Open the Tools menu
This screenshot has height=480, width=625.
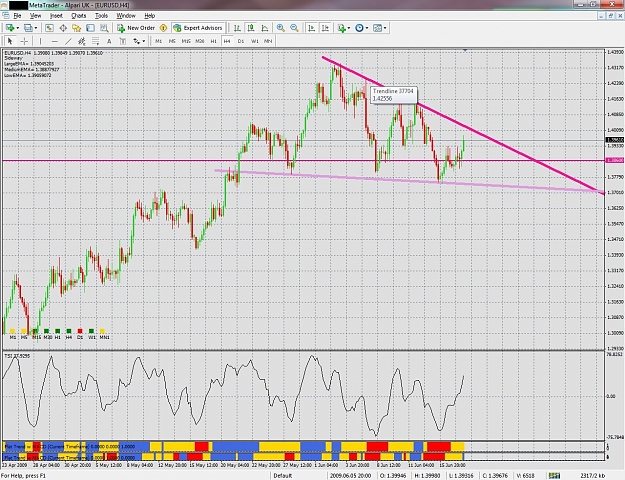click(101, 16)
